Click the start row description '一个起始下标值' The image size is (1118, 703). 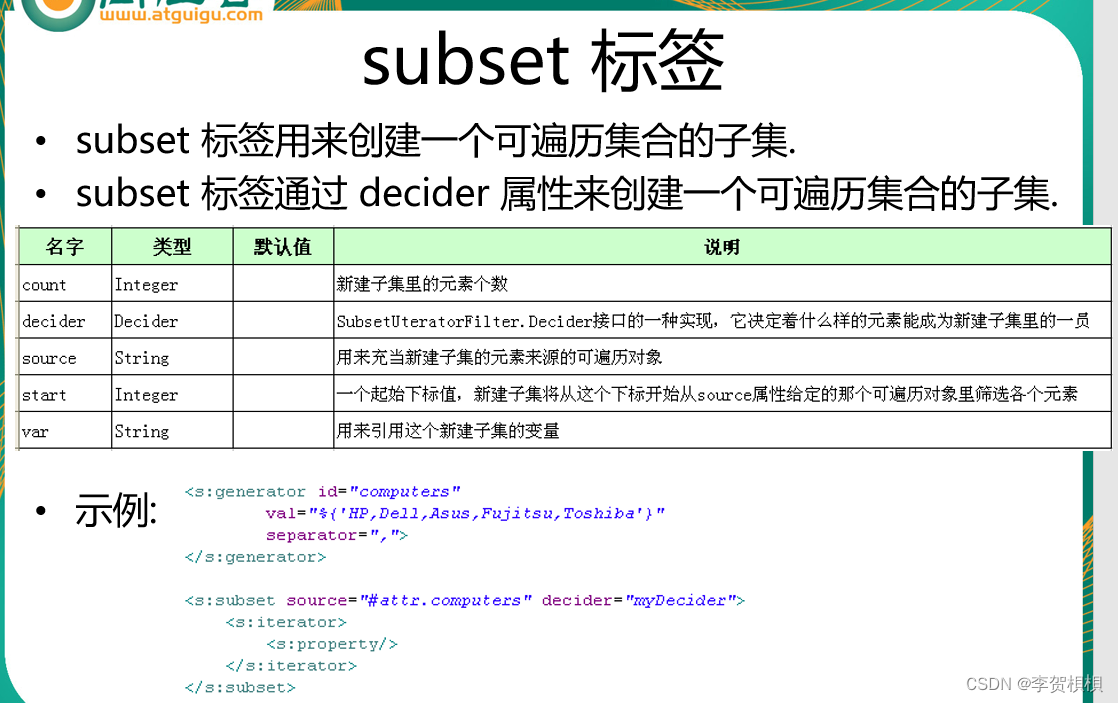(x=707, y=394)
